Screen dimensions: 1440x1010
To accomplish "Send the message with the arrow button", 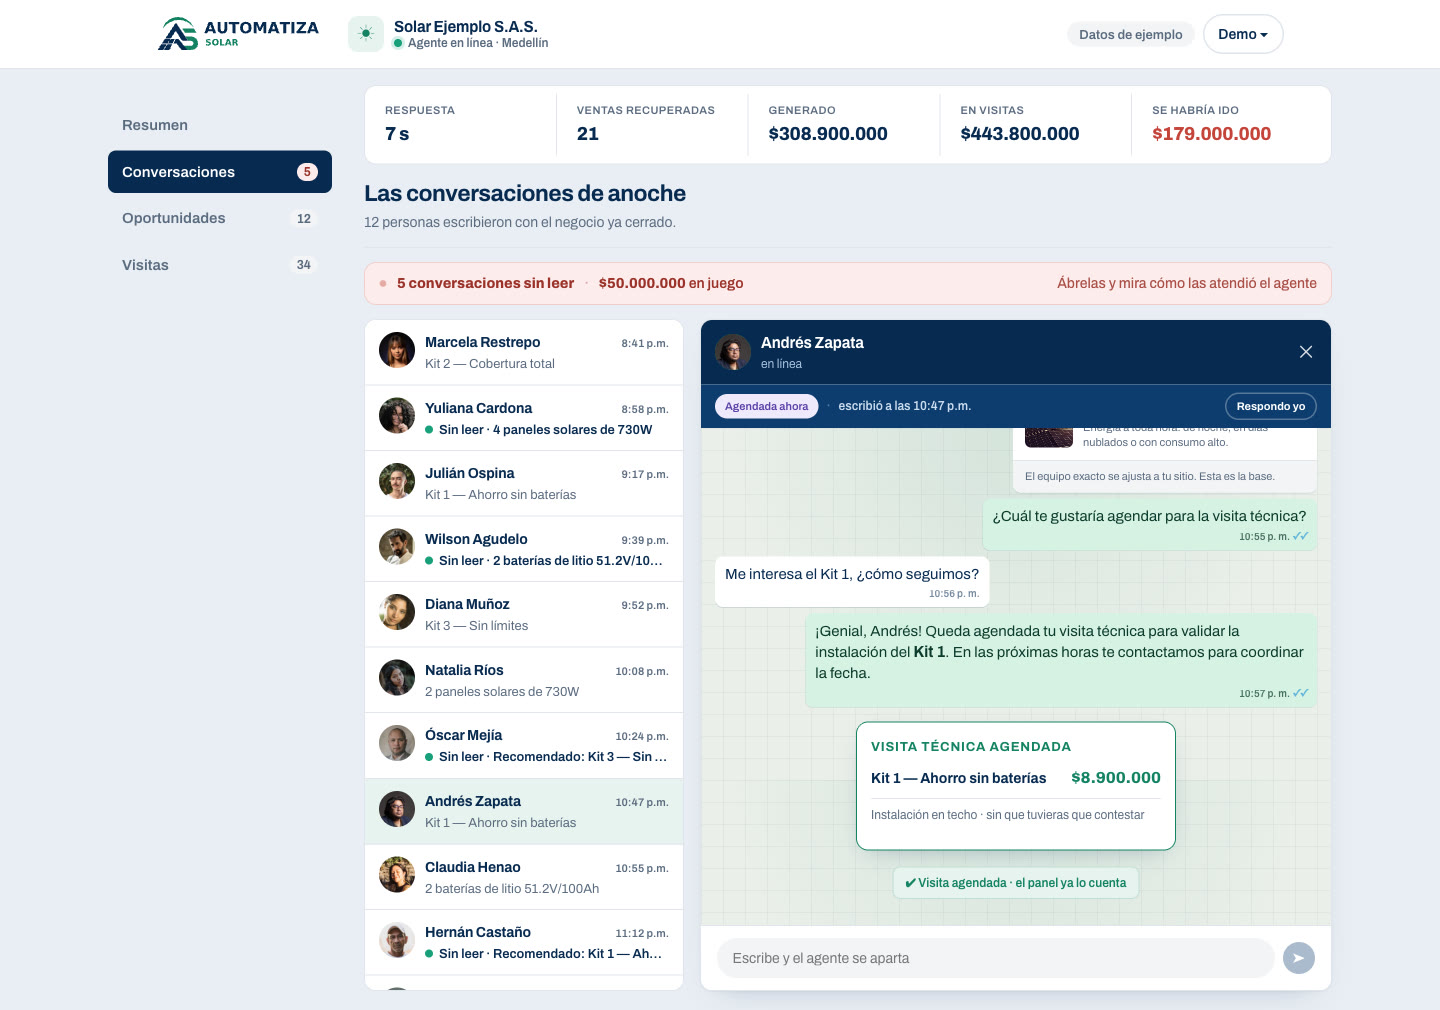I will [x=1299, y=958].
